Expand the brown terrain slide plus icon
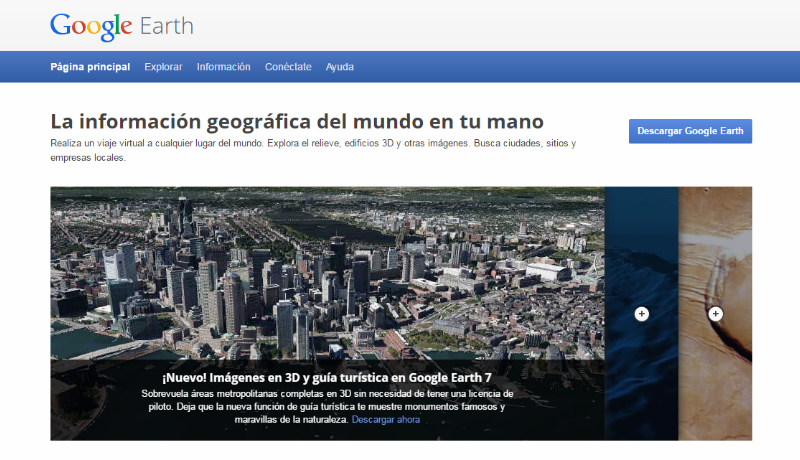Image resolution: width=800 pixels, height=460 pixels. (x=716, y=314)
